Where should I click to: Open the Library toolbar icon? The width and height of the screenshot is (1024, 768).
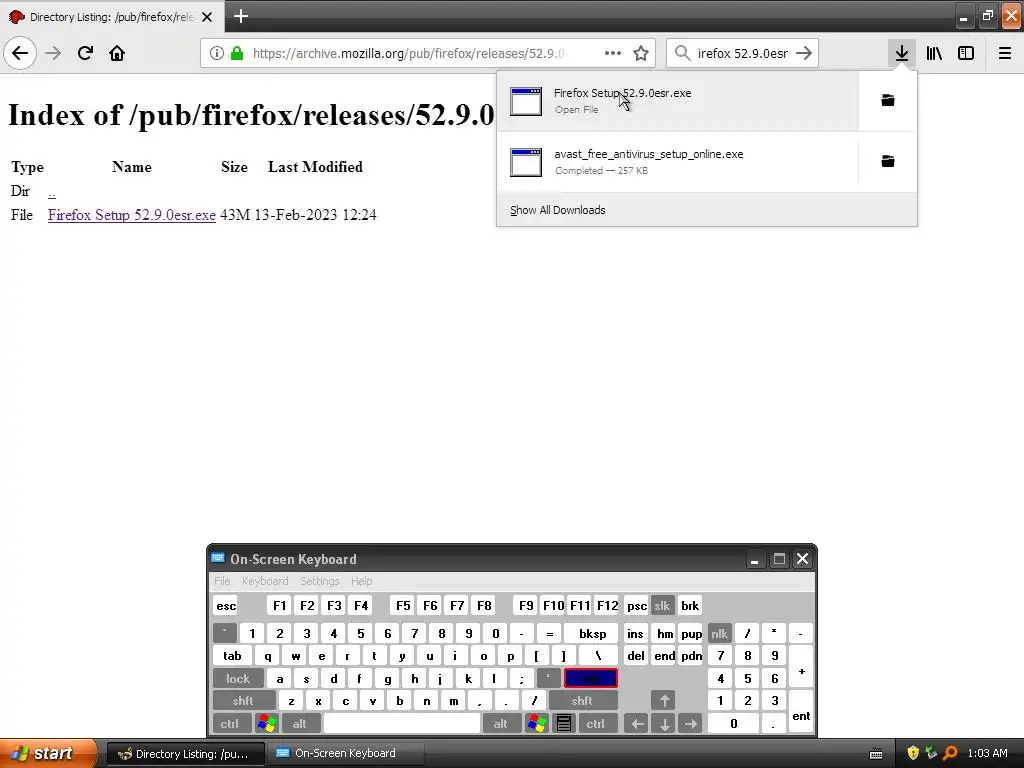934,53
